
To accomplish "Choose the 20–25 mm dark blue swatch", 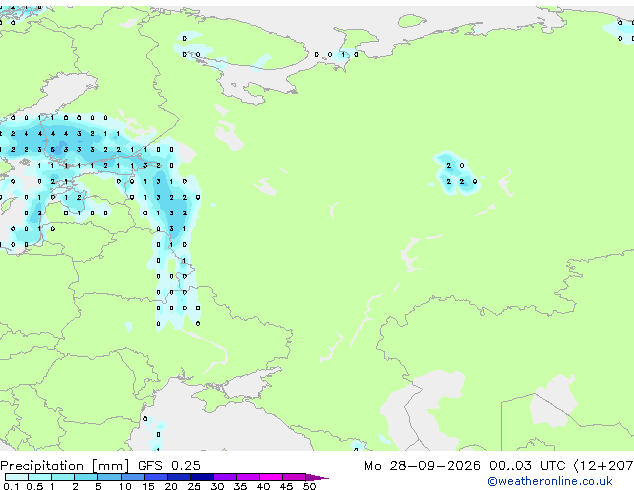I will point(178,477).
